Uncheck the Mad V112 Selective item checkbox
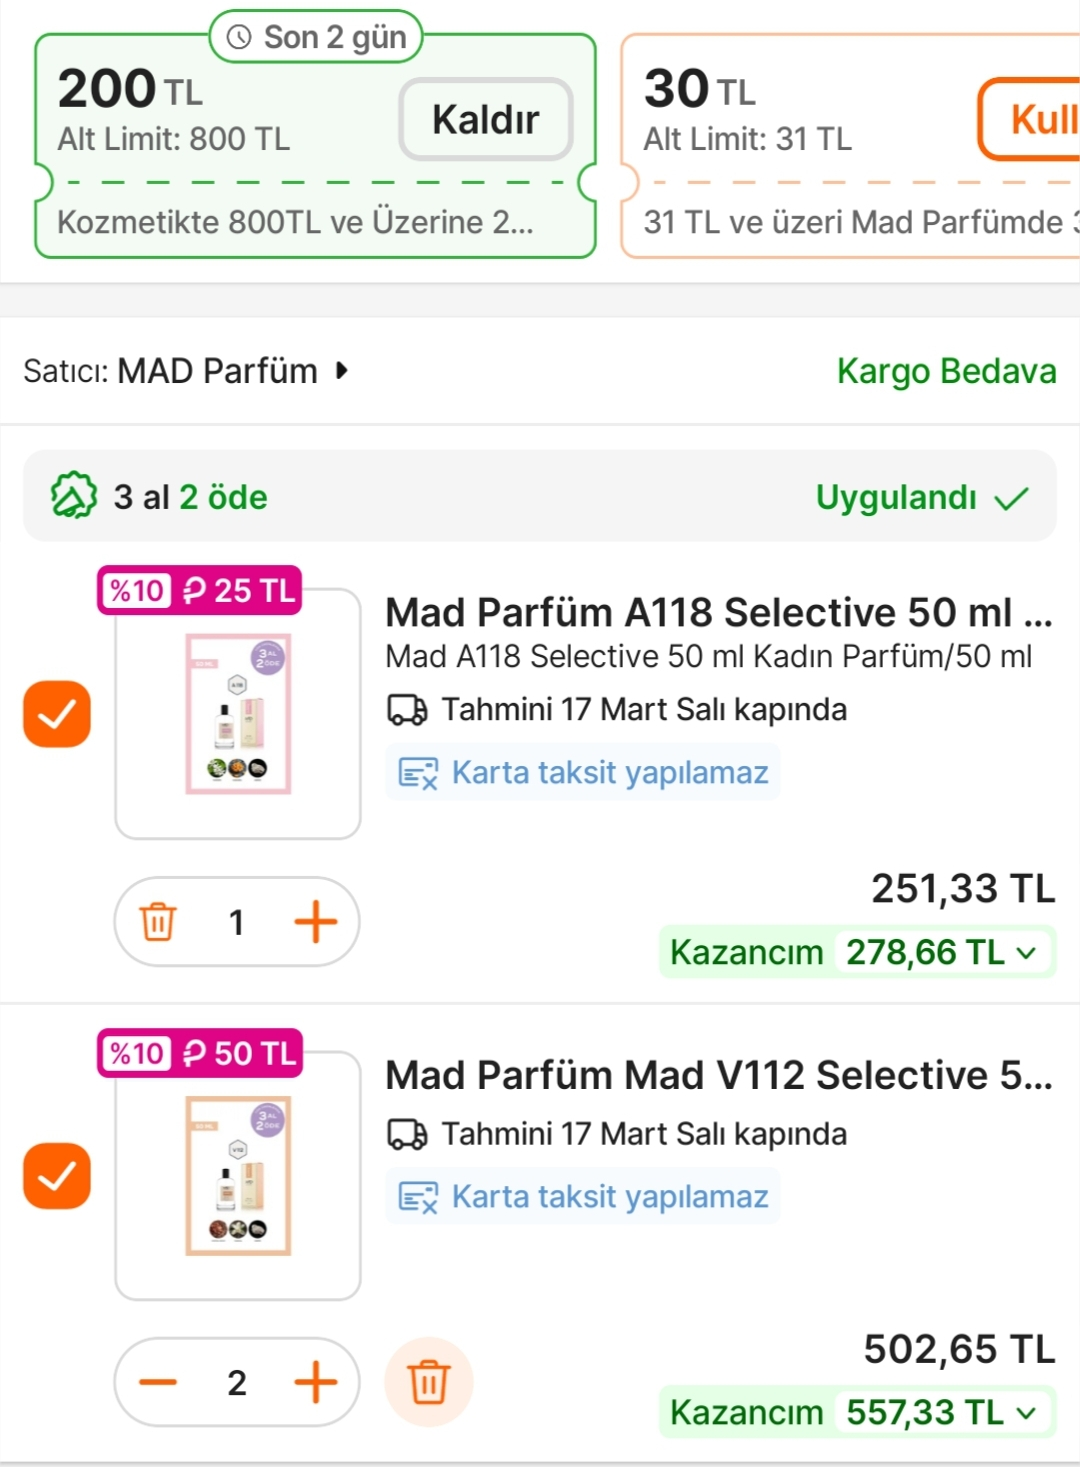 pos(57,1176)
